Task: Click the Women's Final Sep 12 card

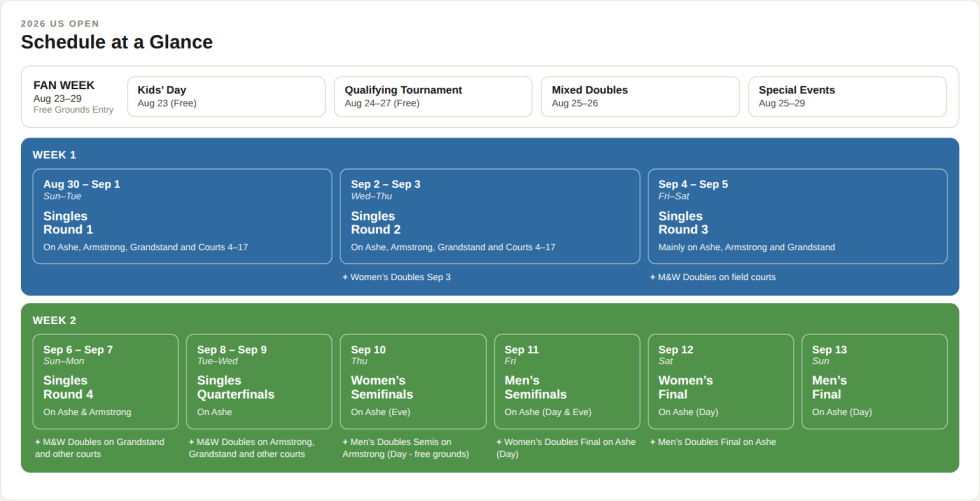Action: (x=721, y=382)
